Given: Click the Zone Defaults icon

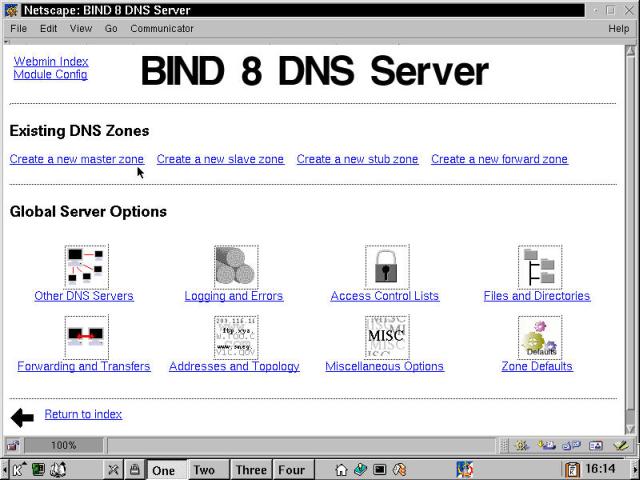Looking at the screenshot, I should [539, 337].
